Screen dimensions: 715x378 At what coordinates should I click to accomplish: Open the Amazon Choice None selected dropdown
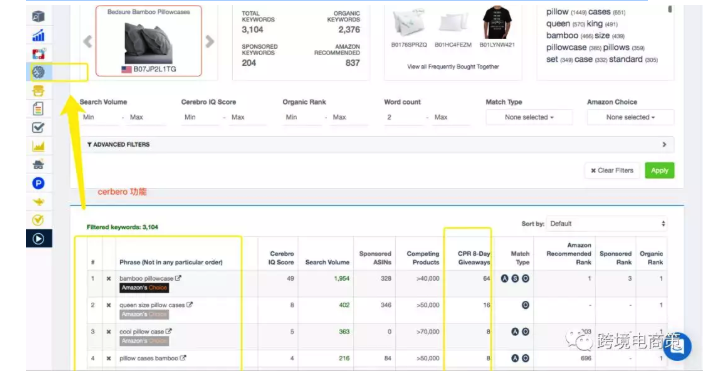[630, 117]
